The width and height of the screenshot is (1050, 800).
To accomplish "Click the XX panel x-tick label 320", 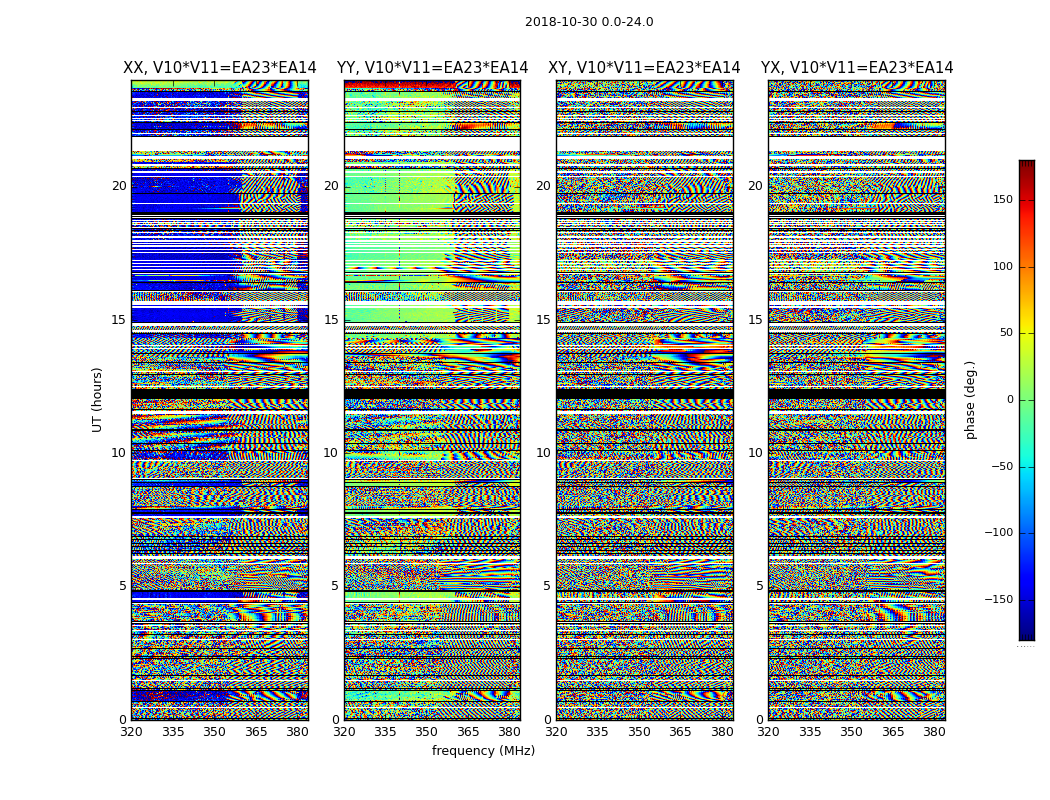I will coord(131,732).
